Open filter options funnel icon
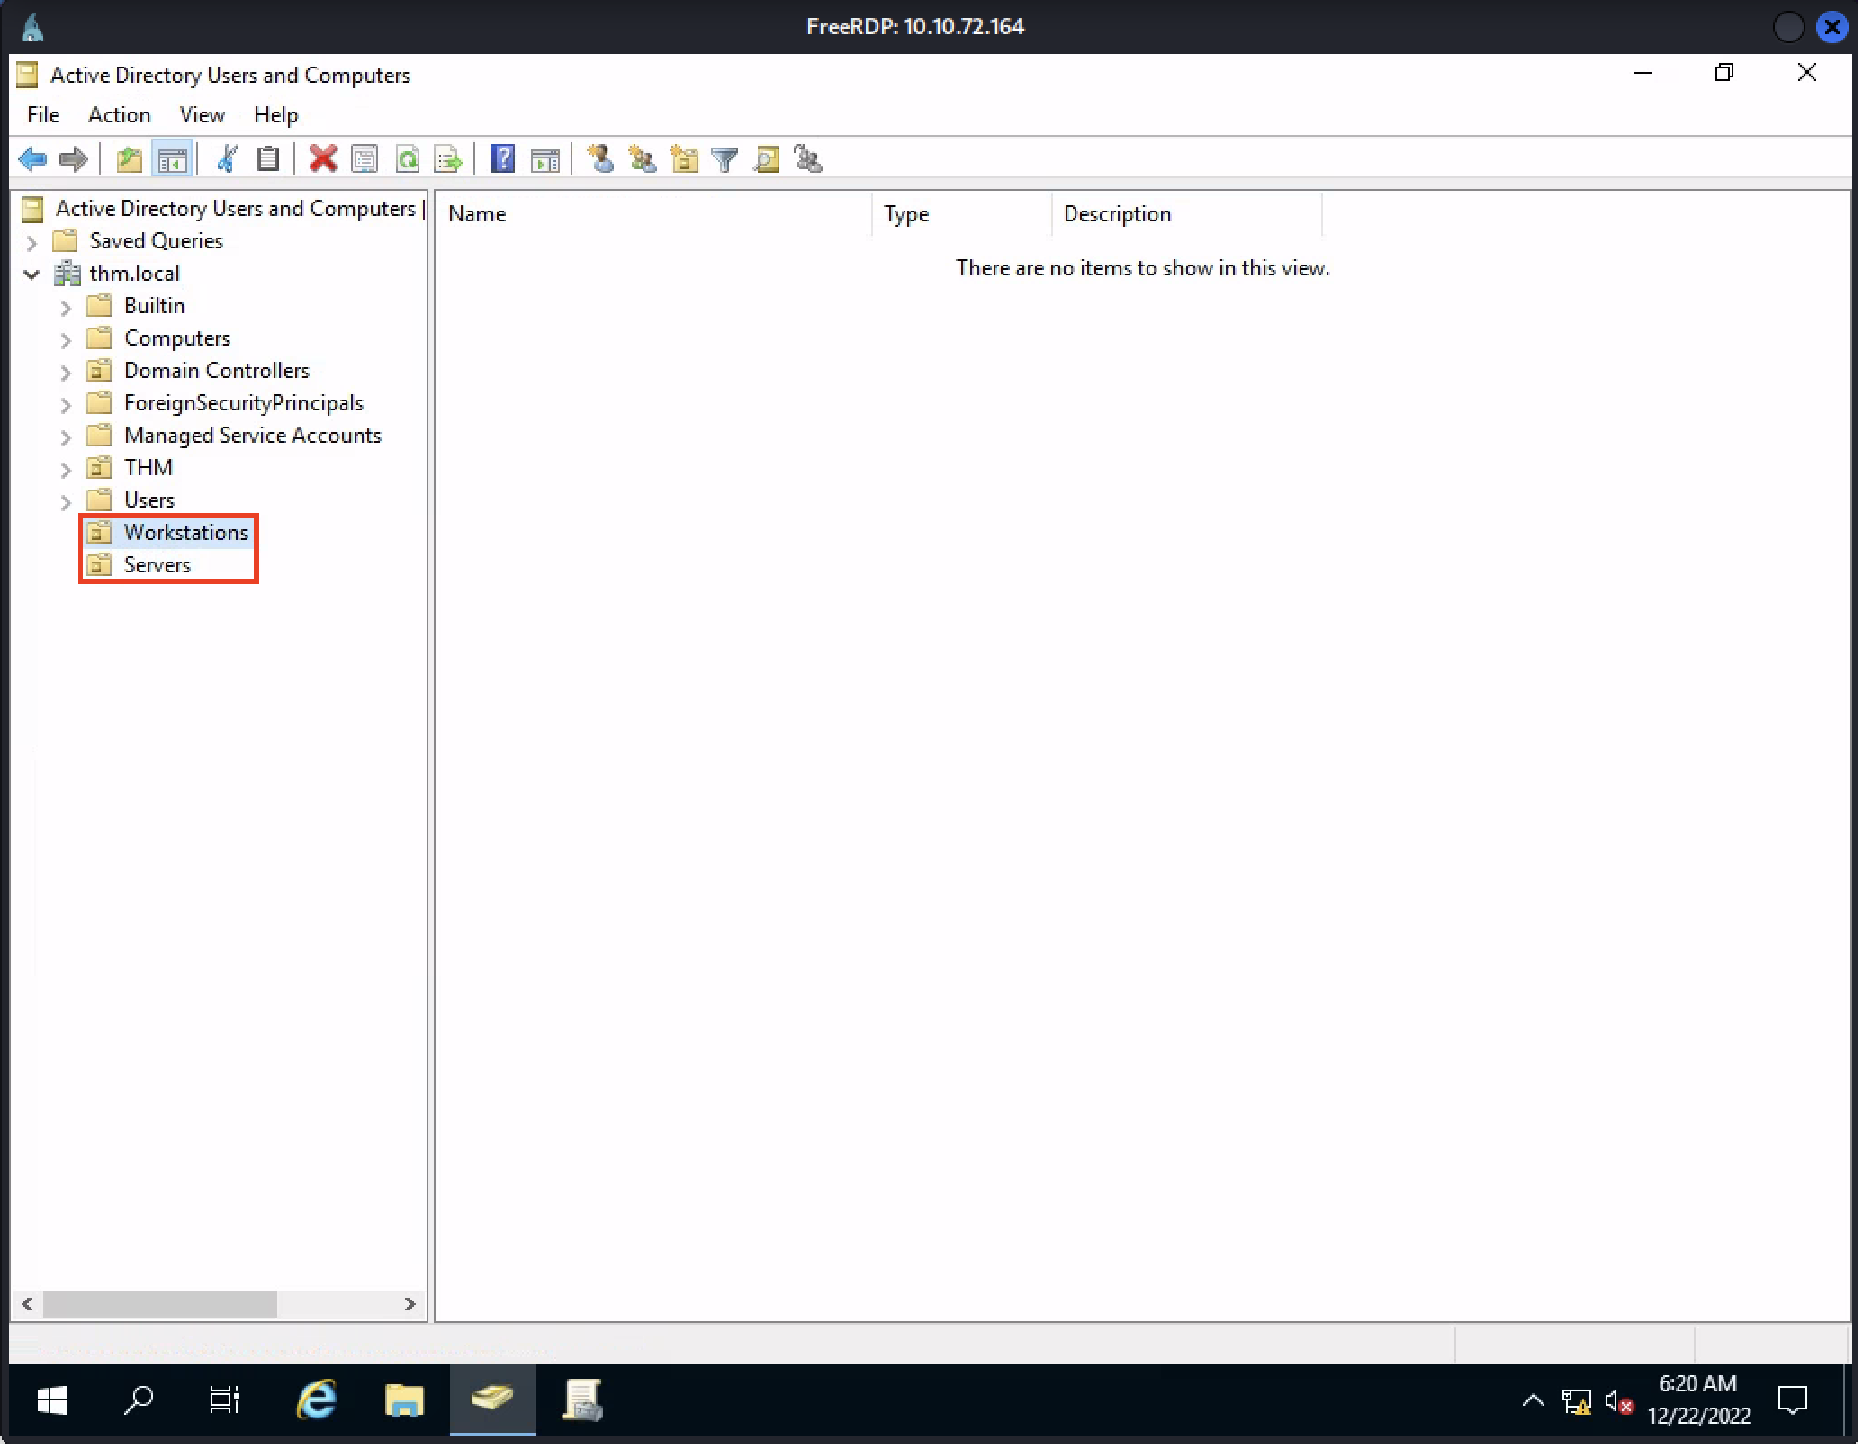The width and height of the screenshot is (1858, 1444). pos(724,159)
